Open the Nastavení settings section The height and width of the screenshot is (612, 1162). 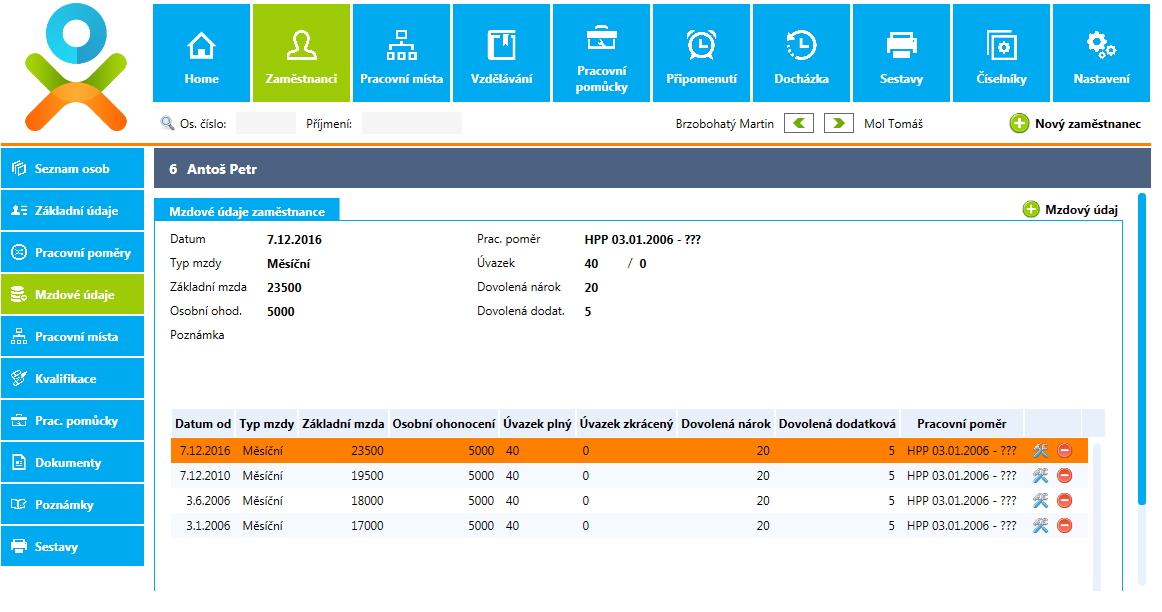point(1102,53)
